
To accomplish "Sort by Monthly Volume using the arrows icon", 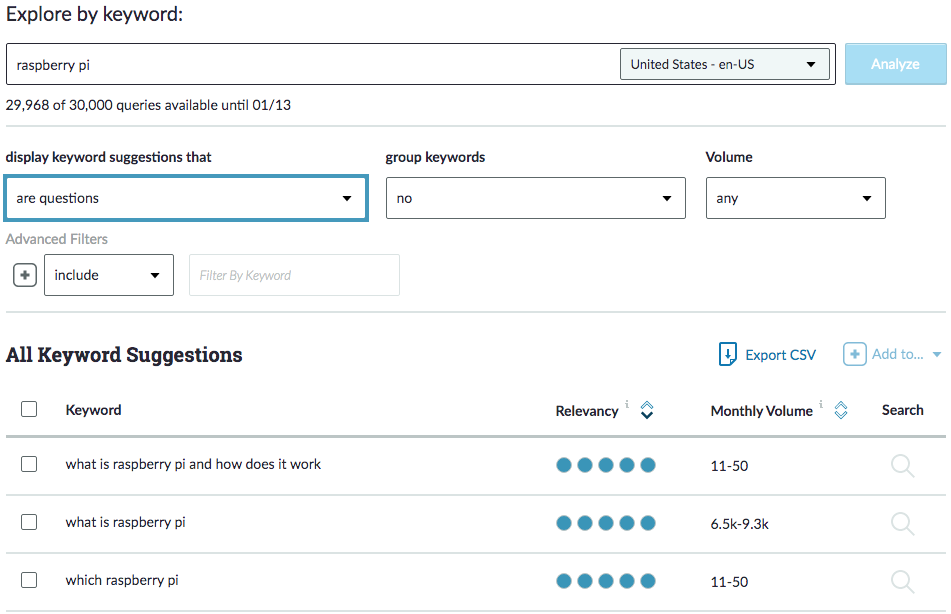I will [841, 410].
